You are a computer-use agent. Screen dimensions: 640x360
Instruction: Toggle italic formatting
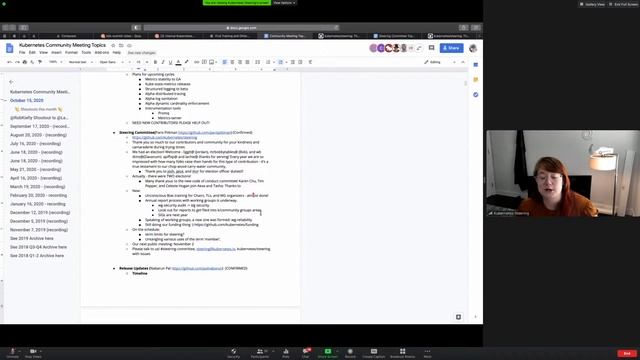(x=163, y=62)
